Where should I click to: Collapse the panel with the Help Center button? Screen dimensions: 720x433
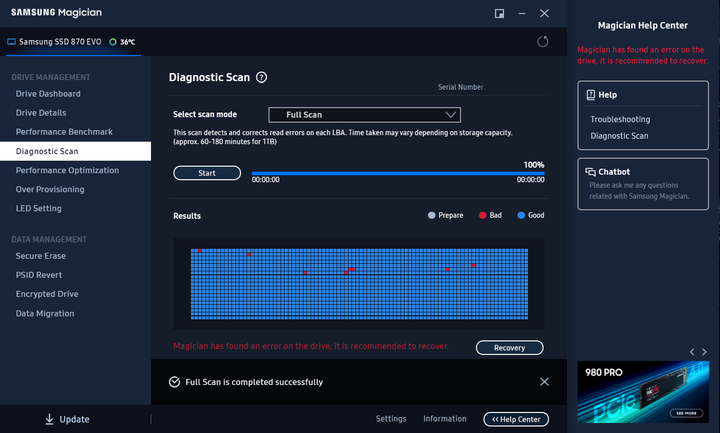516,419
